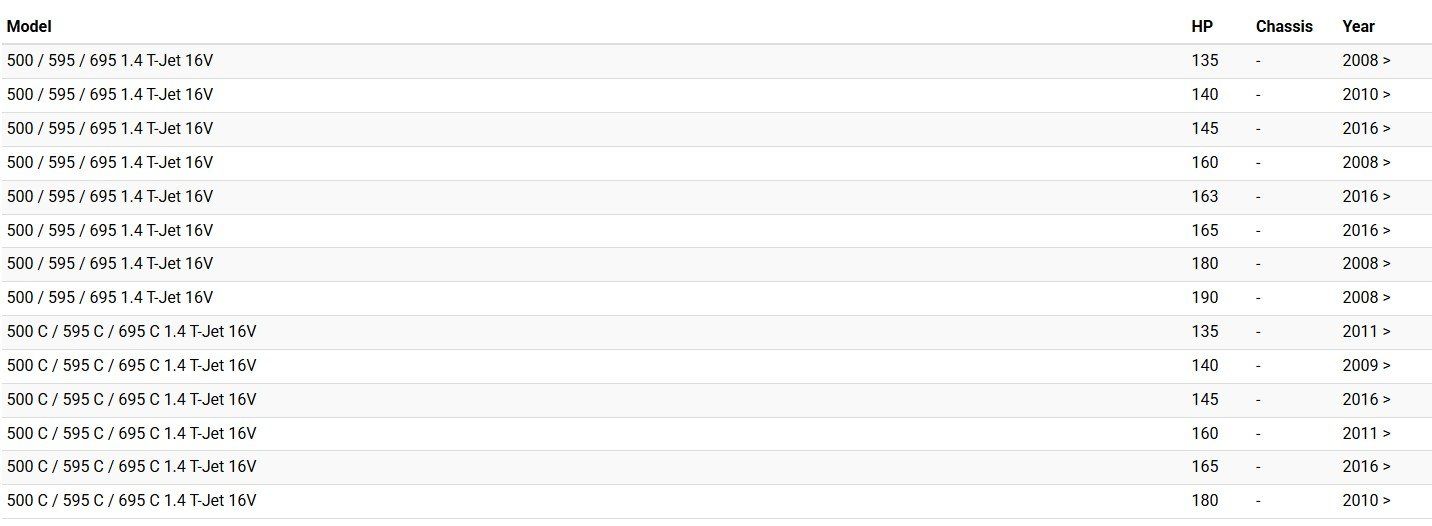Click the Year column header
The width and height of the screenshot is (1432, 526).
coord(1358,26)
